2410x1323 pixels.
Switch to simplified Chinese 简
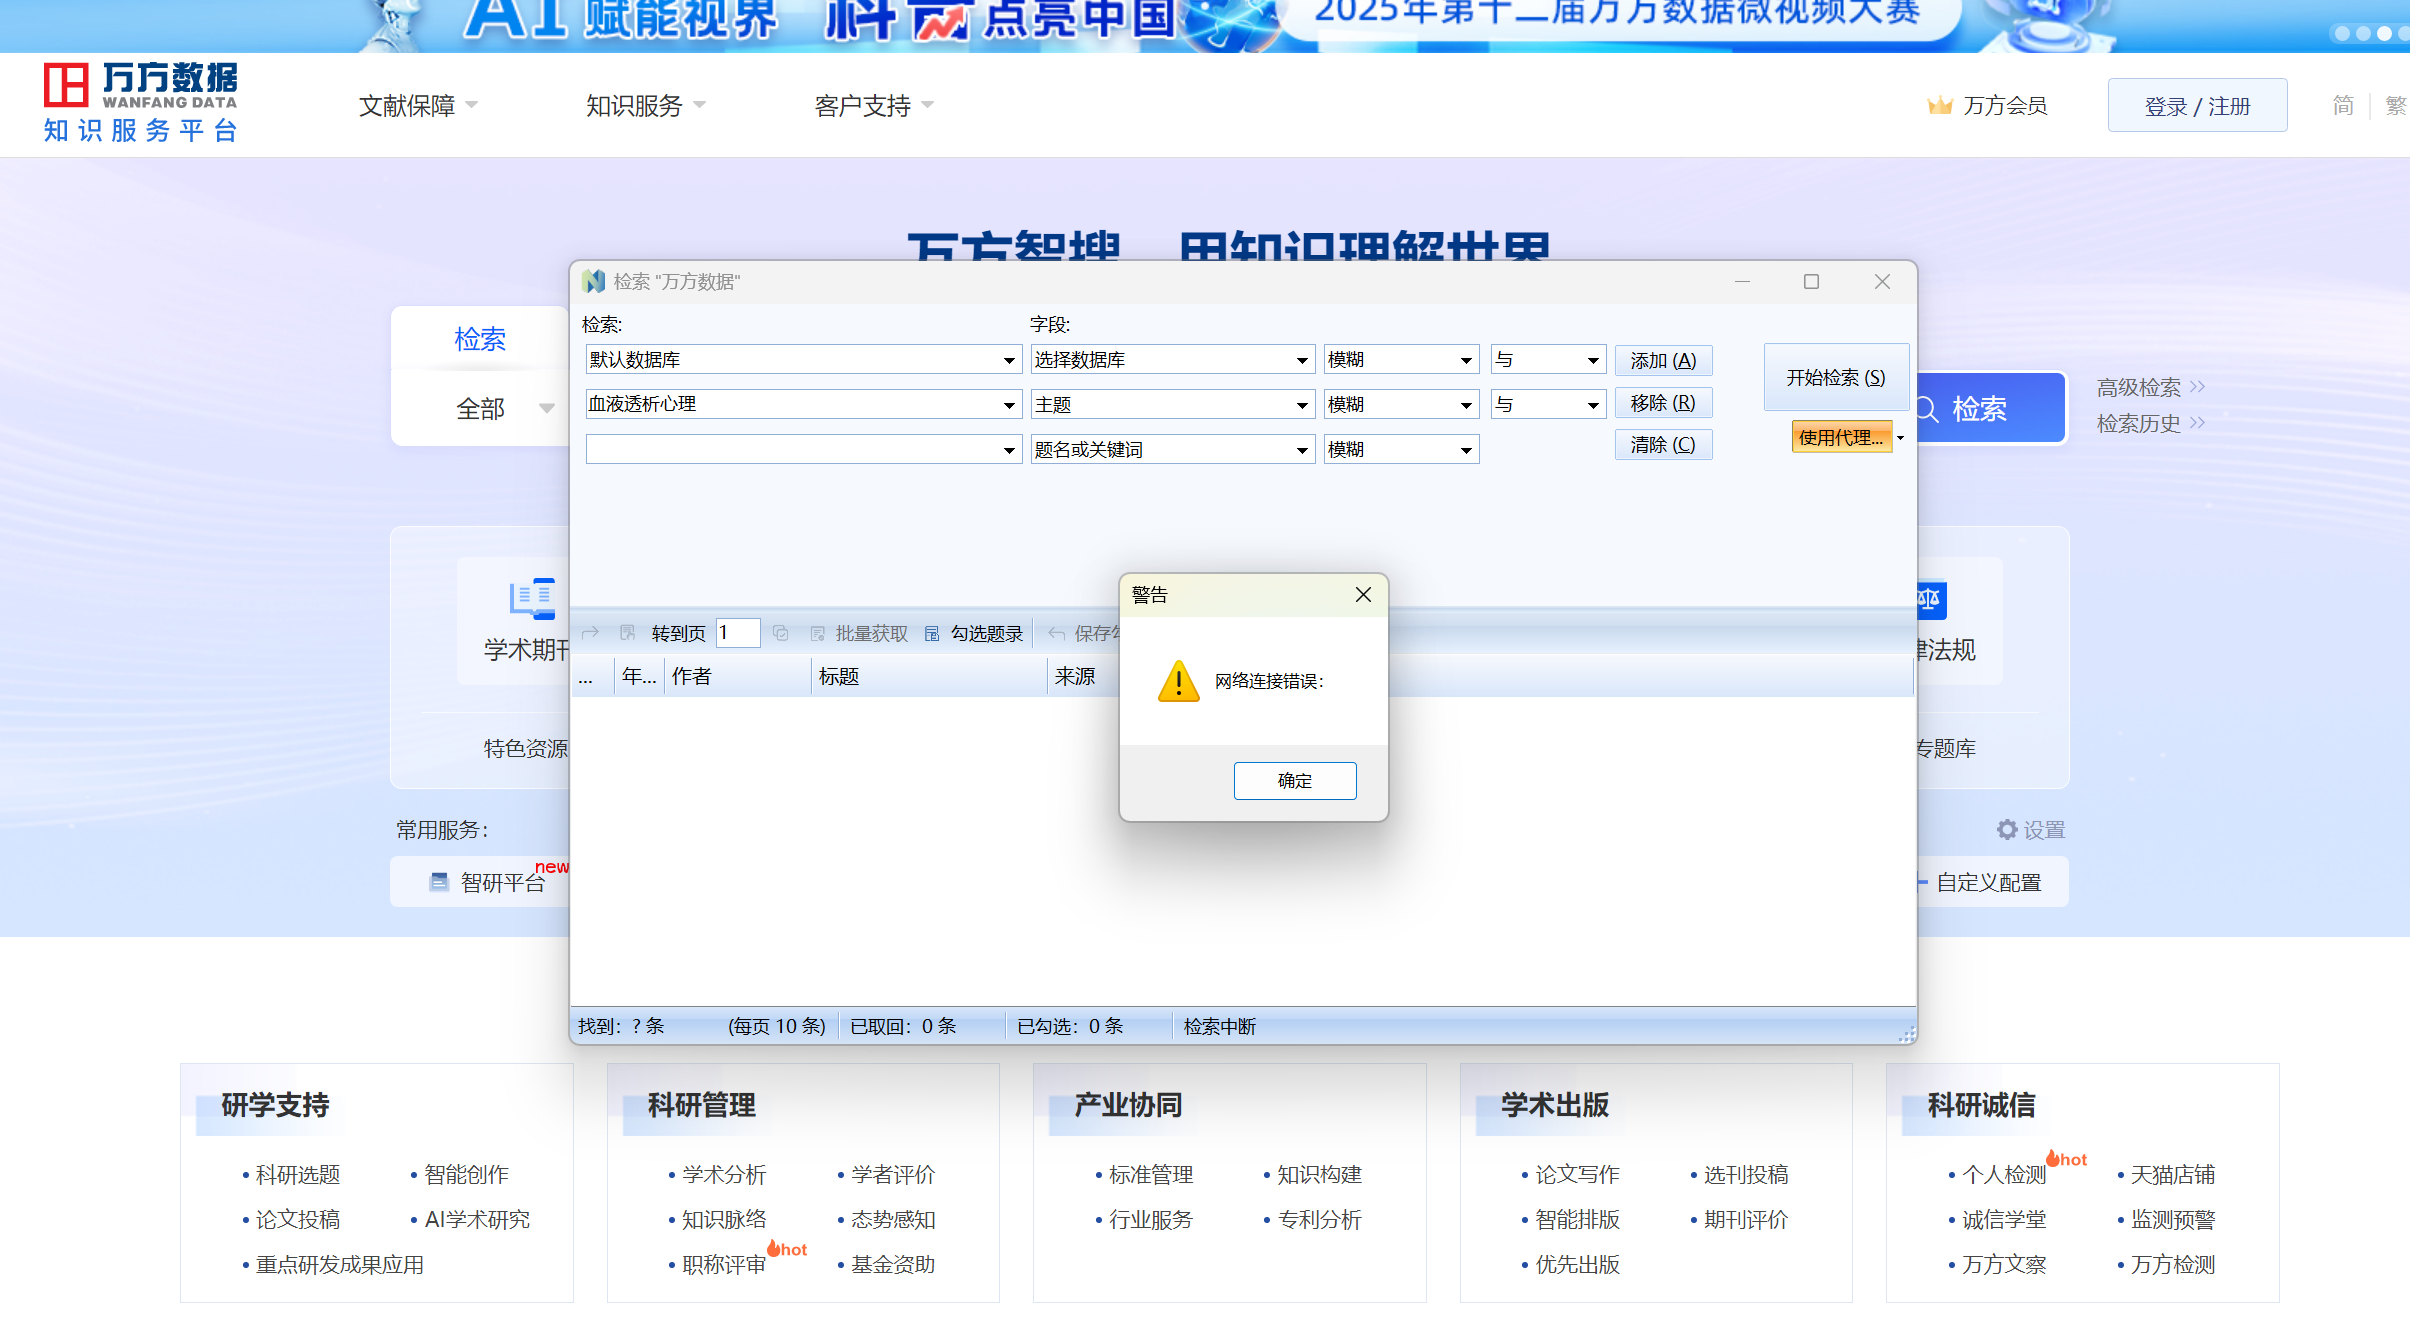coord(2343,105)
